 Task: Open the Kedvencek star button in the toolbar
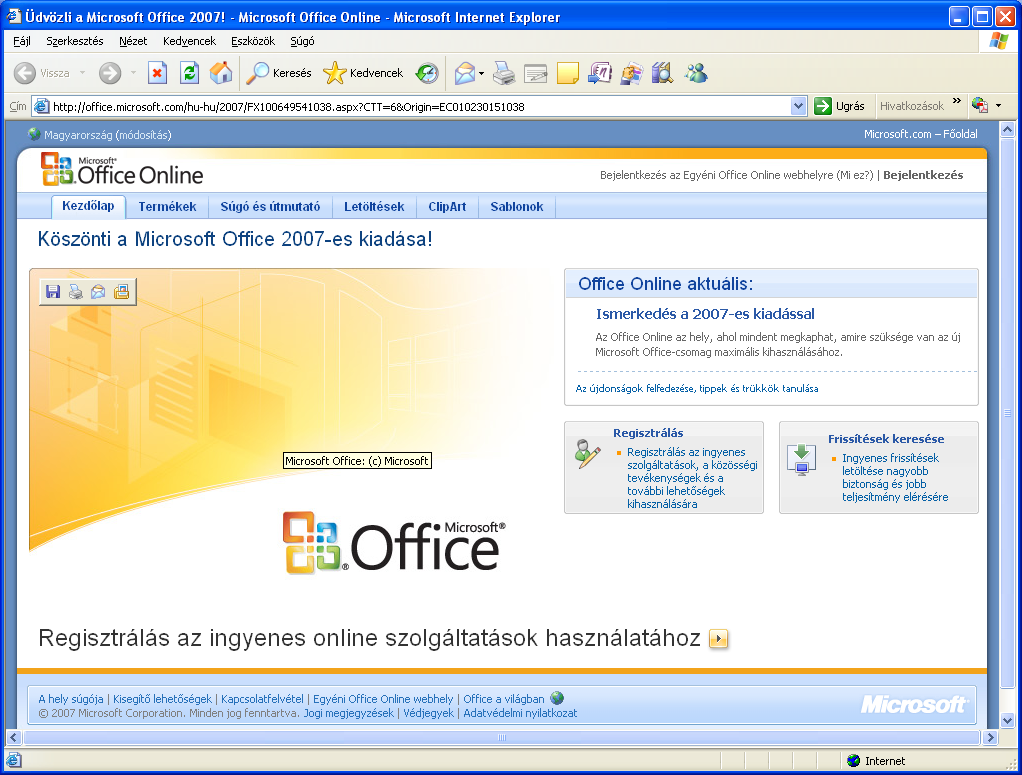coord(363,73)
